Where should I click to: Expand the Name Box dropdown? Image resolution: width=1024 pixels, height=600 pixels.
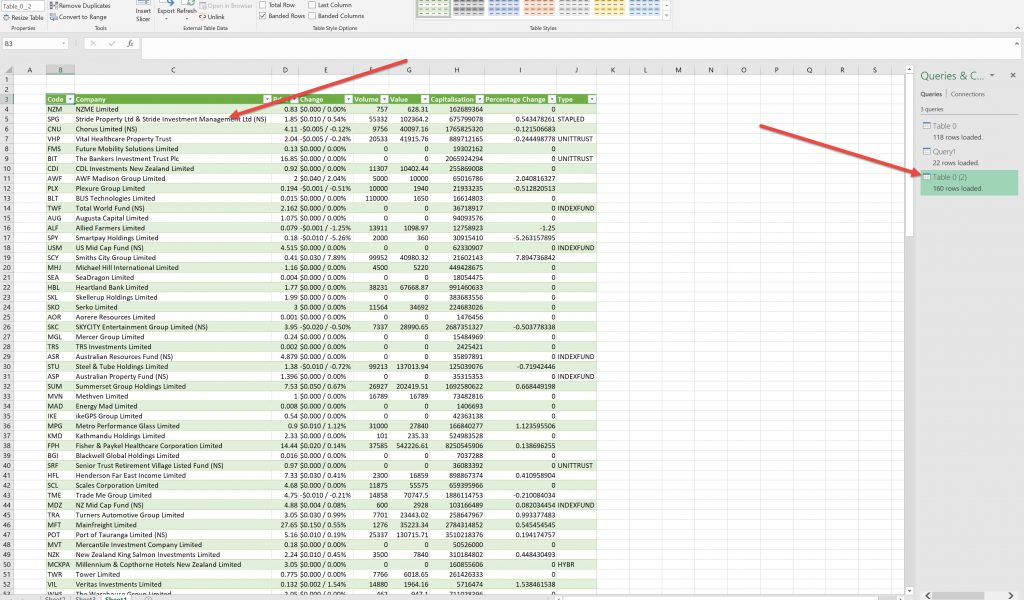(64, 44)
